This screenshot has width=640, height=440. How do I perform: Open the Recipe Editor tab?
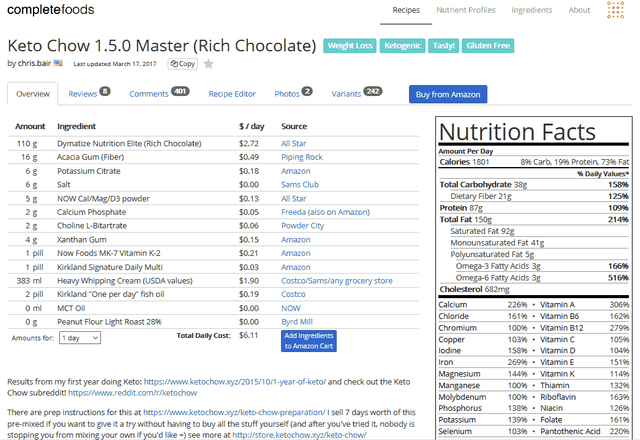coord(232,94)
